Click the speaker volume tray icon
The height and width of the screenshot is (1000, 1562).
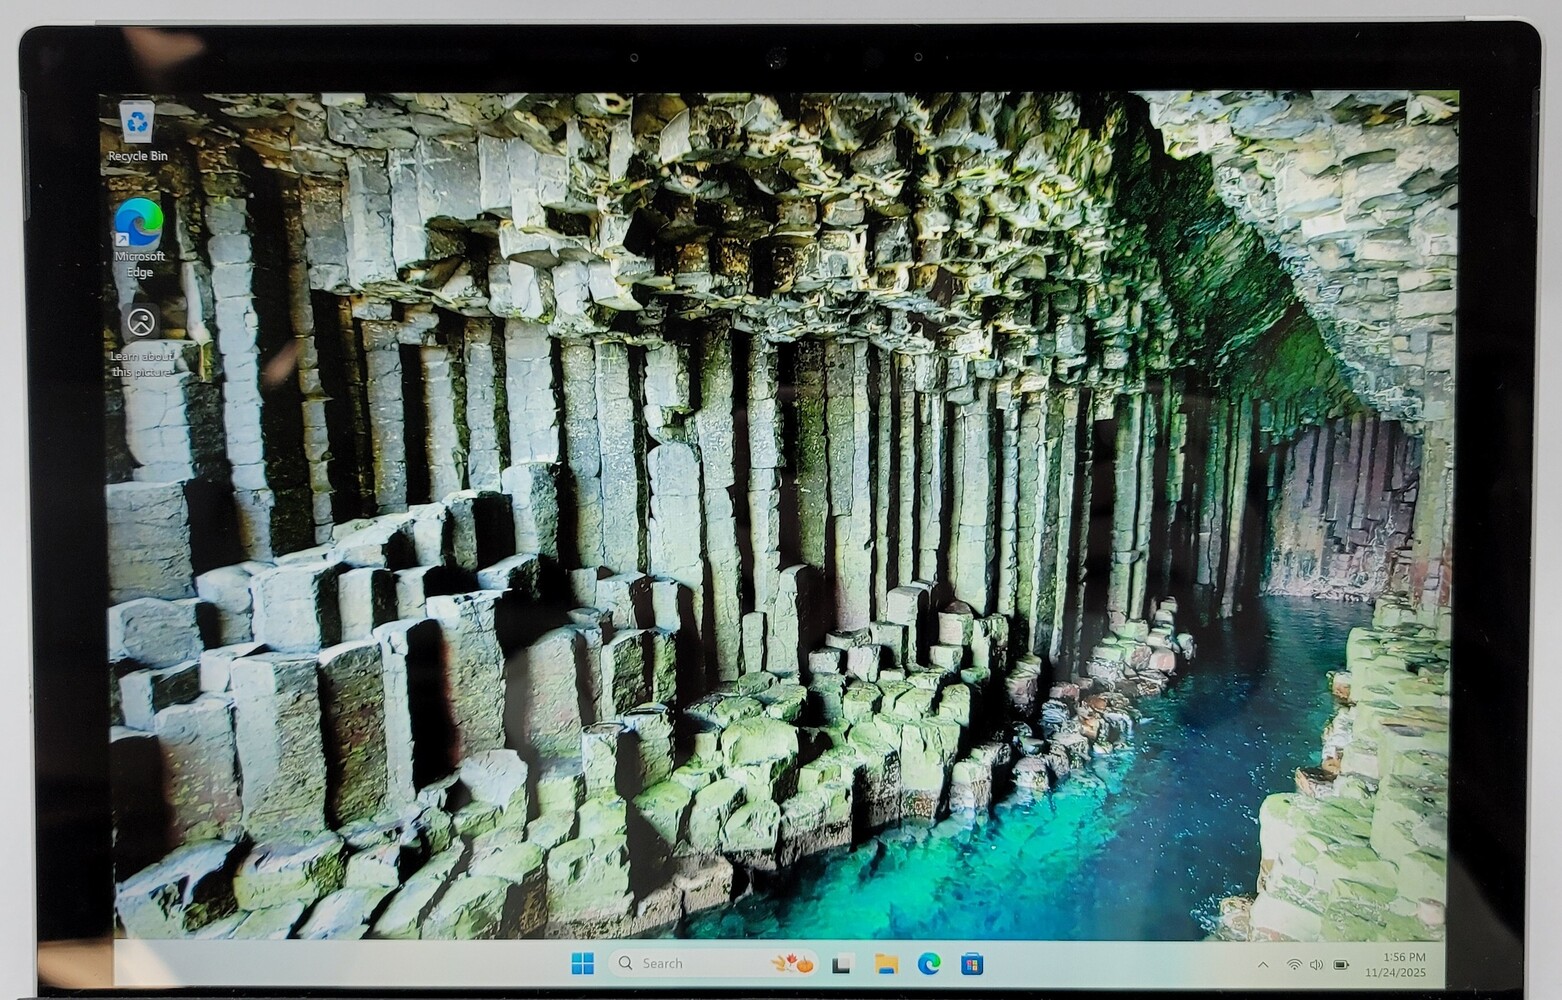[x=1316, y=965]
